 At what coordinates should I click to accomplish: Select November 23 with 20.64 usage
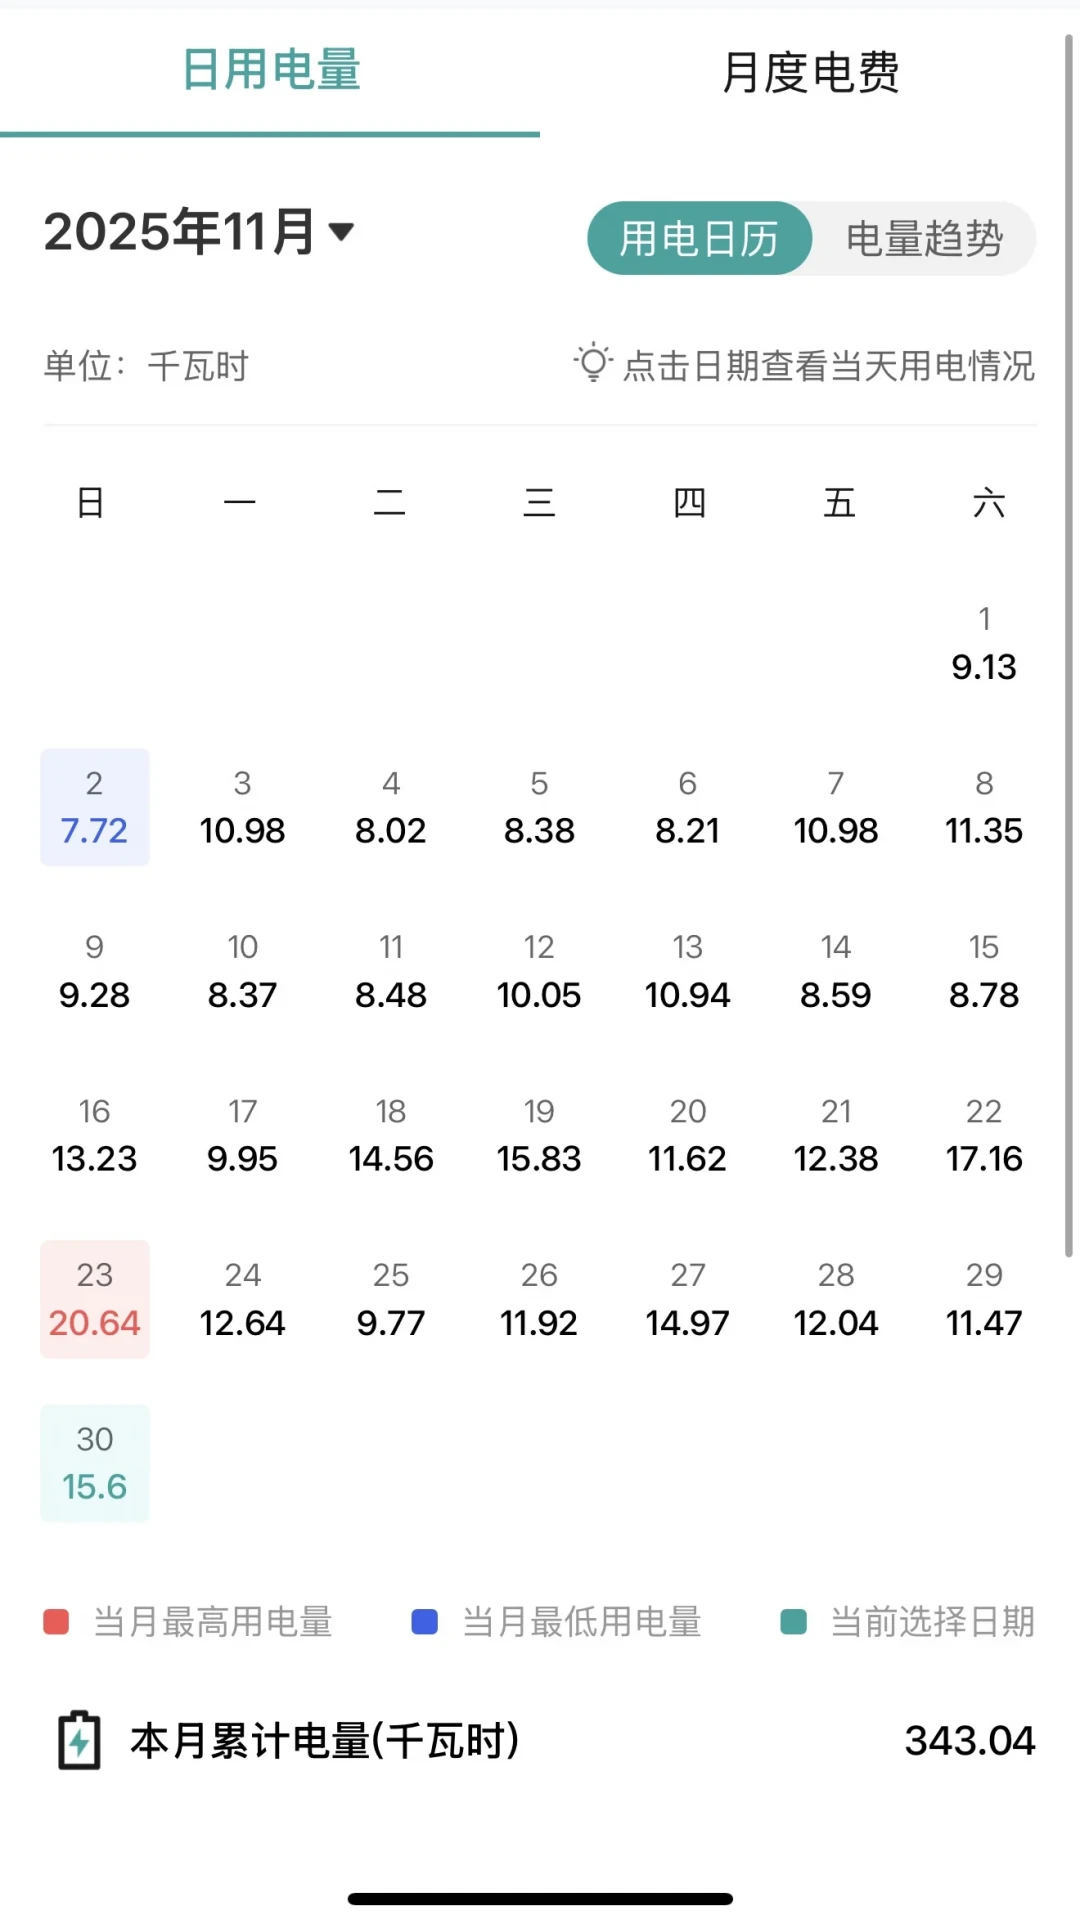(95, 1299)
